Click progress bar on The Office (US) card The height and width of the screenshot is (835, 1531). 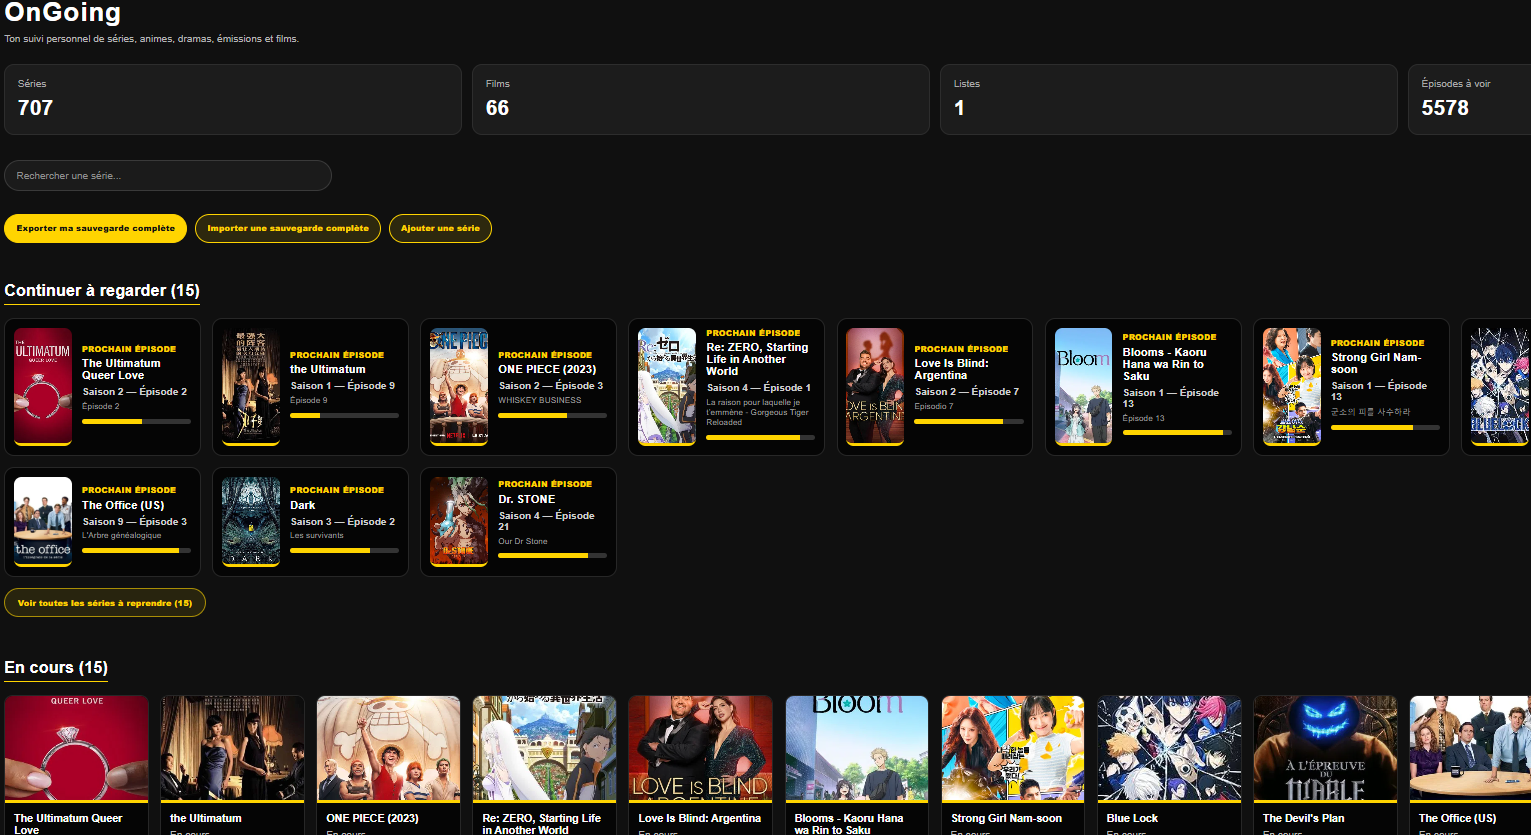[x=136, y=550]
